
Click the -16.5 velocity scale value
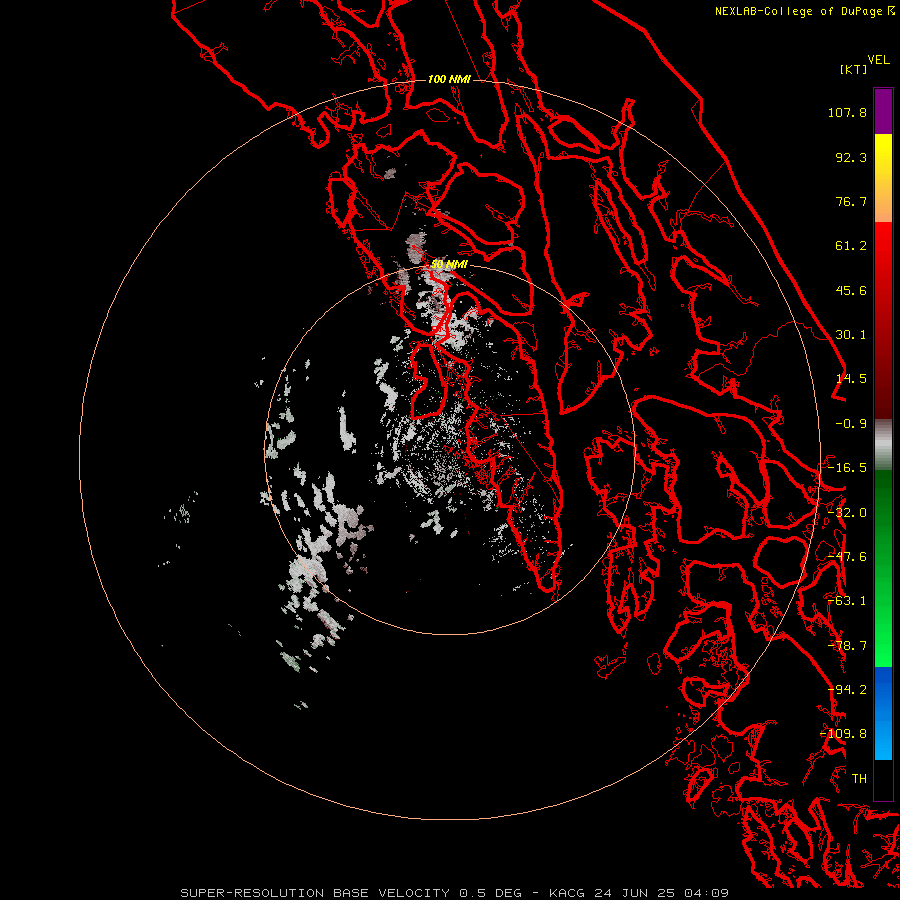coord(847,468)
